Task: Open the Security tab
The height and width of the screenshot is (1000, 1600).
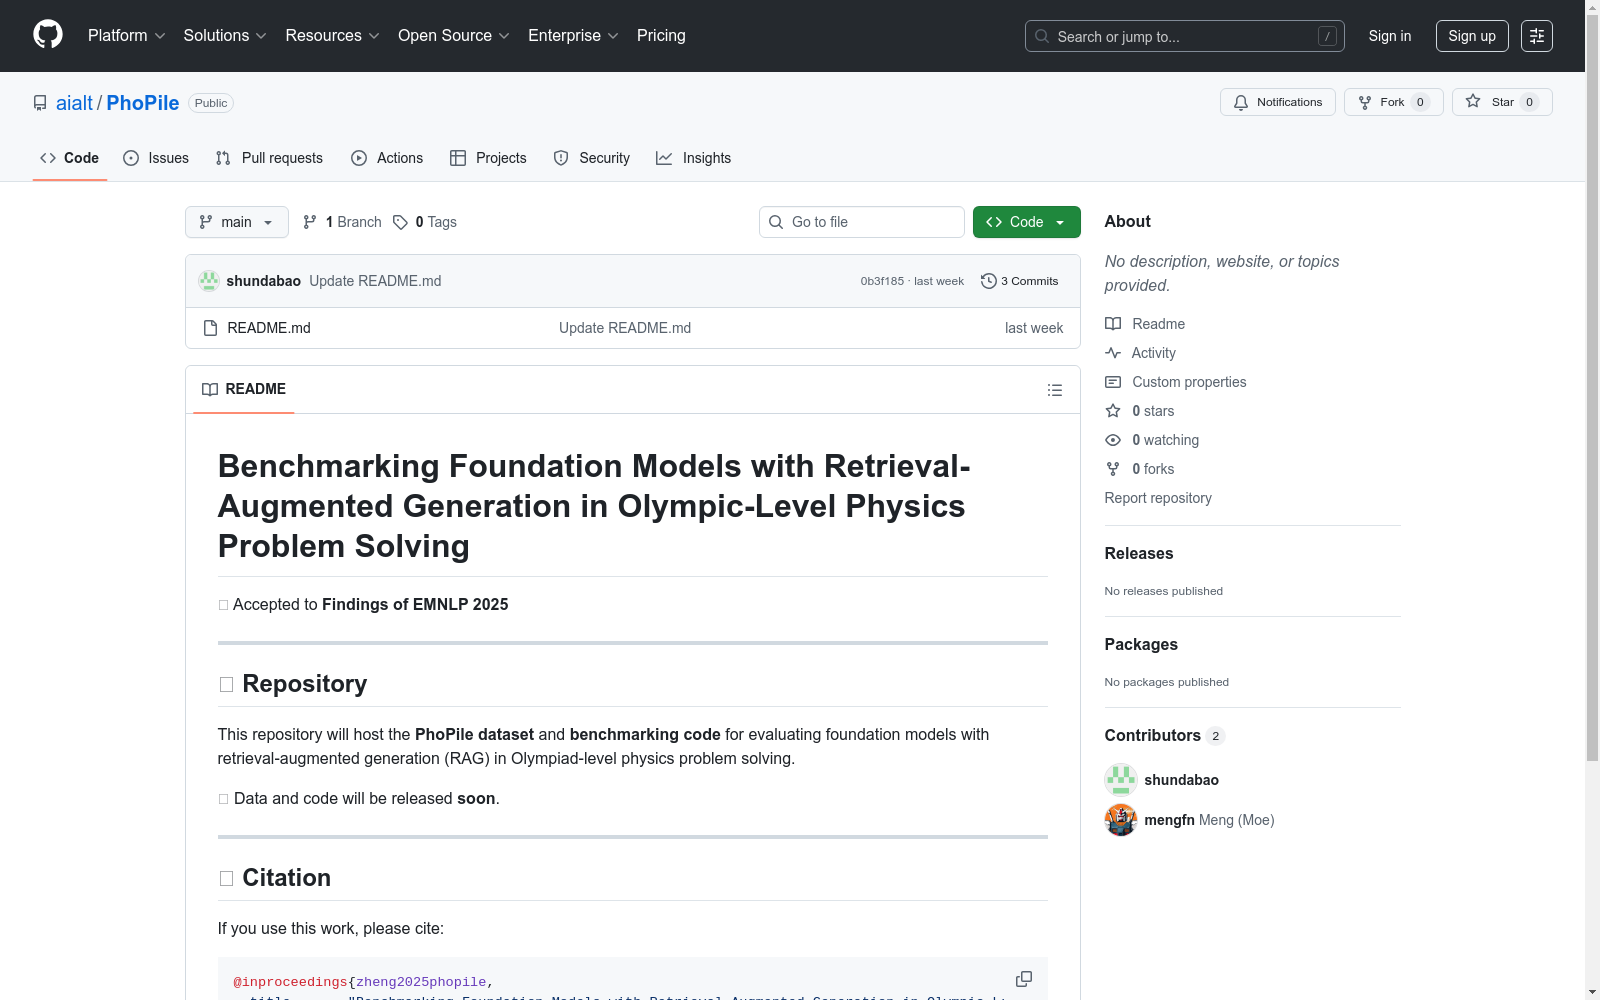Action: pos(592,158)
